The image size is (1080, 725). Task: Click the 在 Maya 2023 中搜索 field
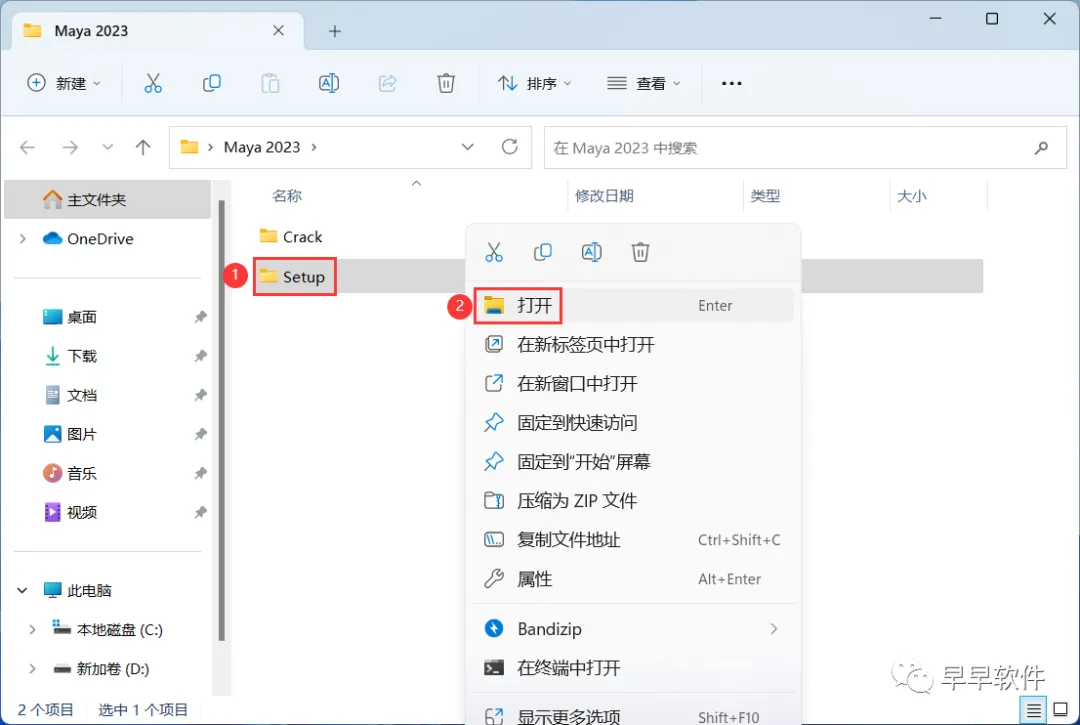point(805,147)
